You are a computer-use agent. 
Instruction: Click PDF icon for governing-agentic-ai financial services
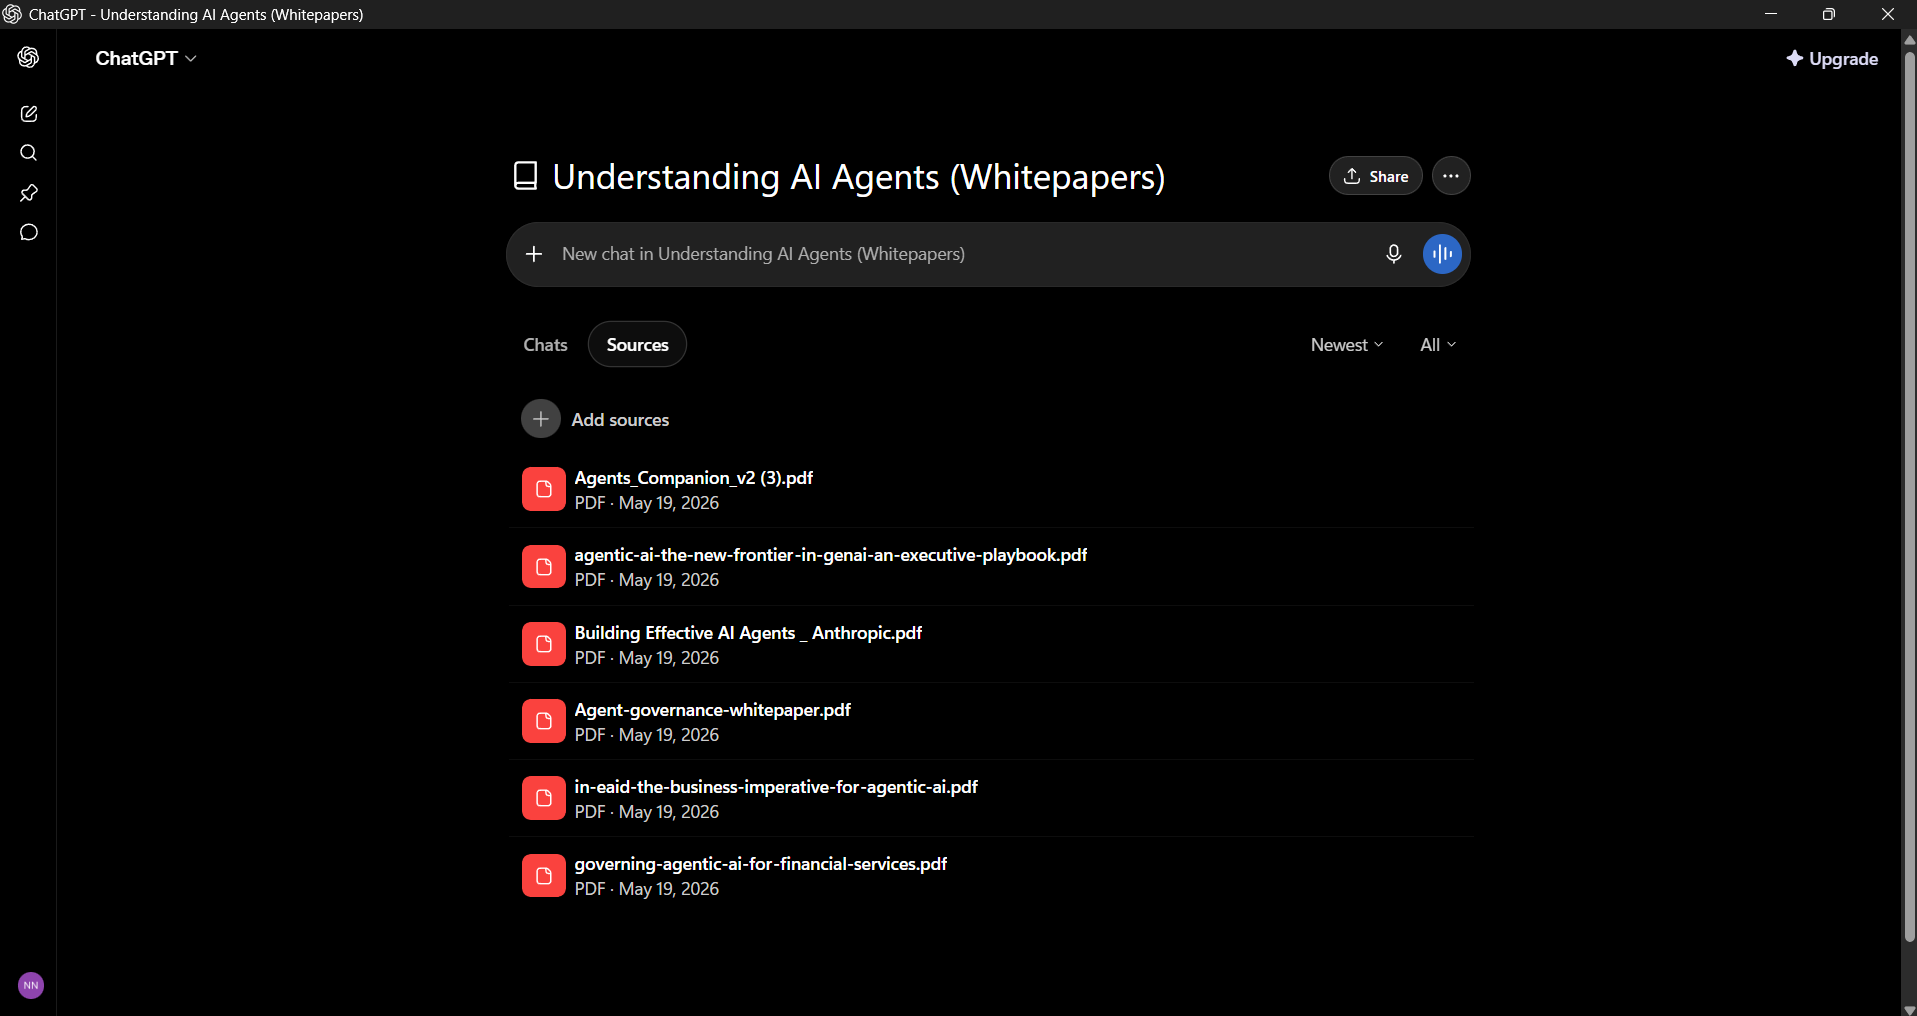pyautogui.click(x=544, y=875)
